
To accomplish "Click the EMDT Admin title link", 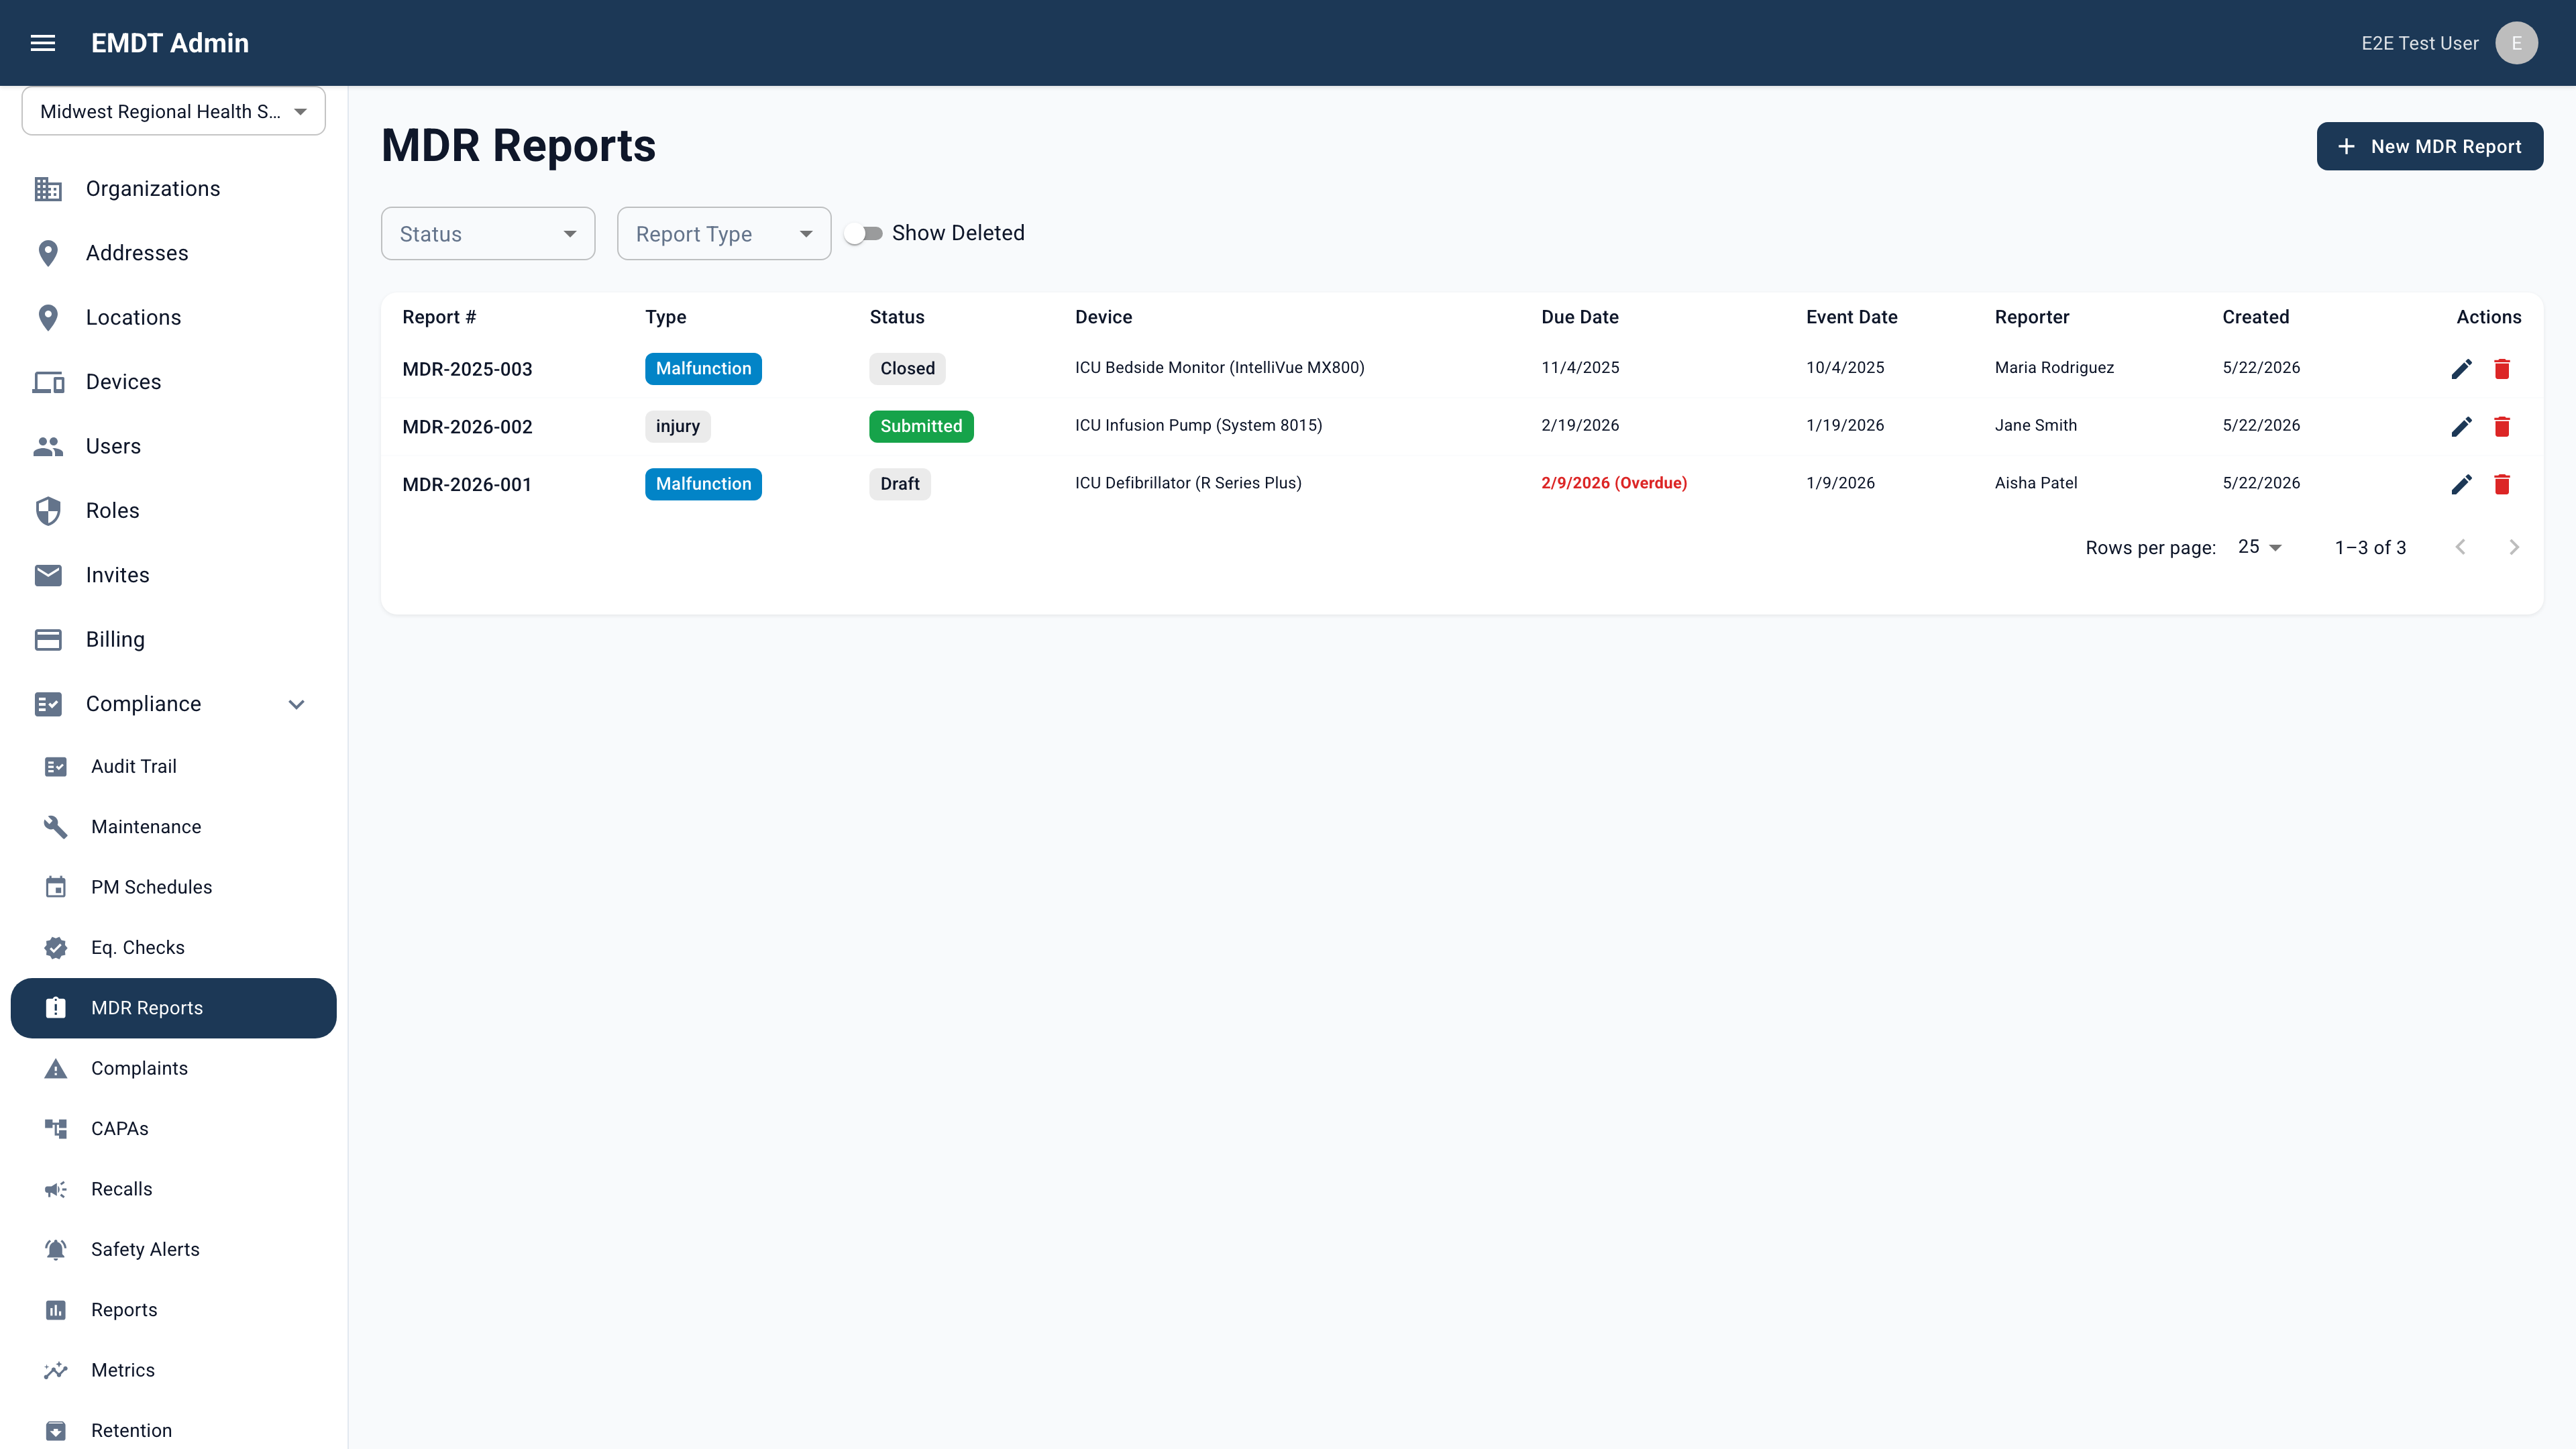I will tap(170, 43).
